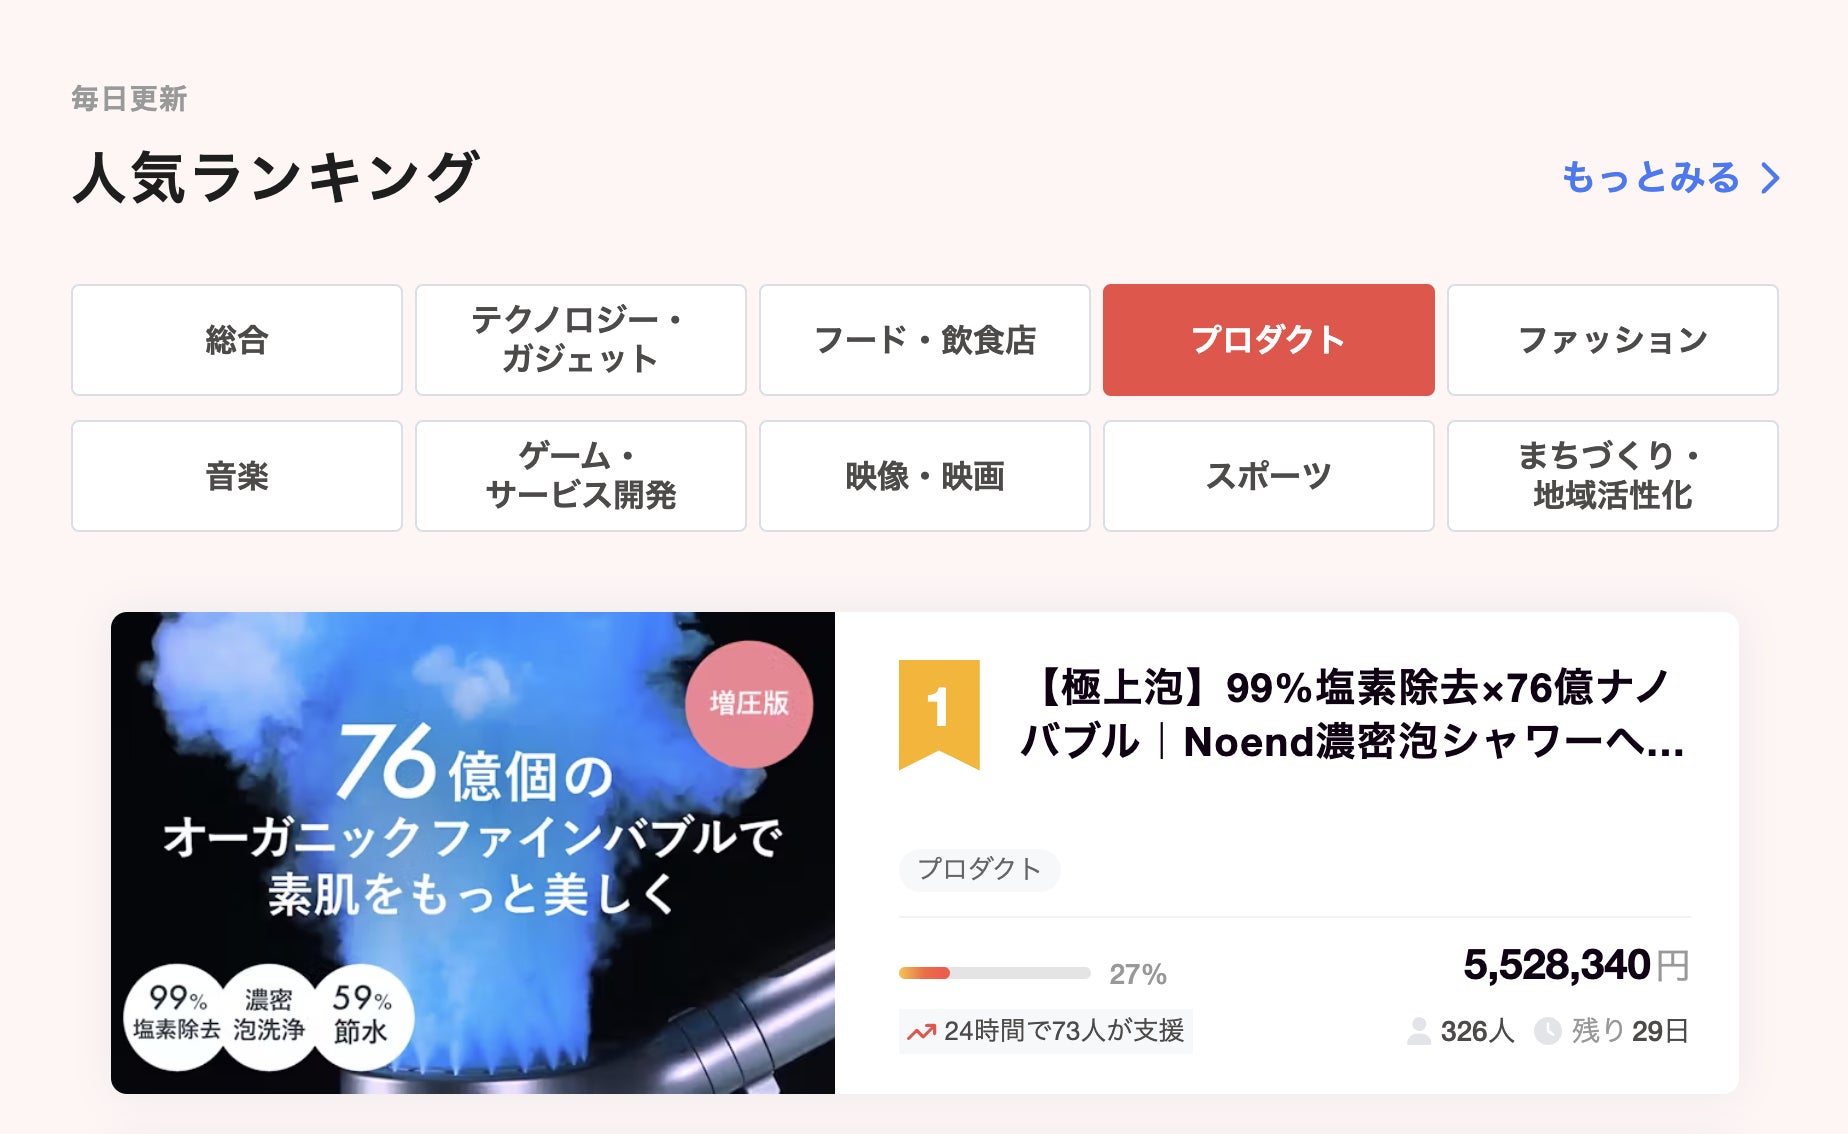Open the もっとみる link
This screenshot has width=1848, height=1134.
(x=1651, y=178)
